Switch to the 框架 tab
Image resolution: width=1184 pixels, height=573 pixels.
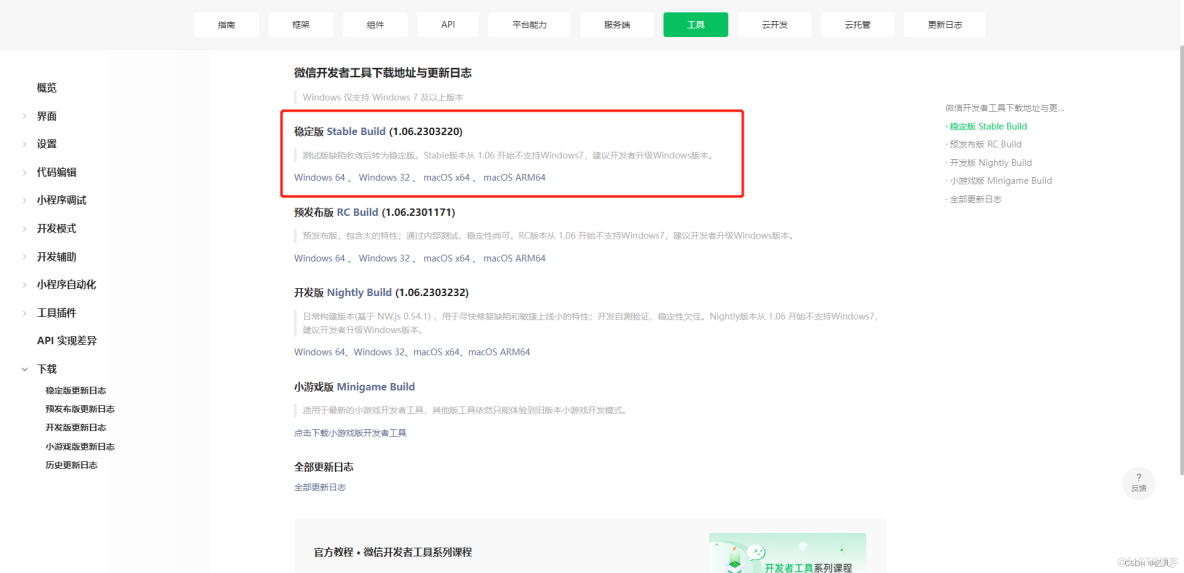(x=301, y=25)
